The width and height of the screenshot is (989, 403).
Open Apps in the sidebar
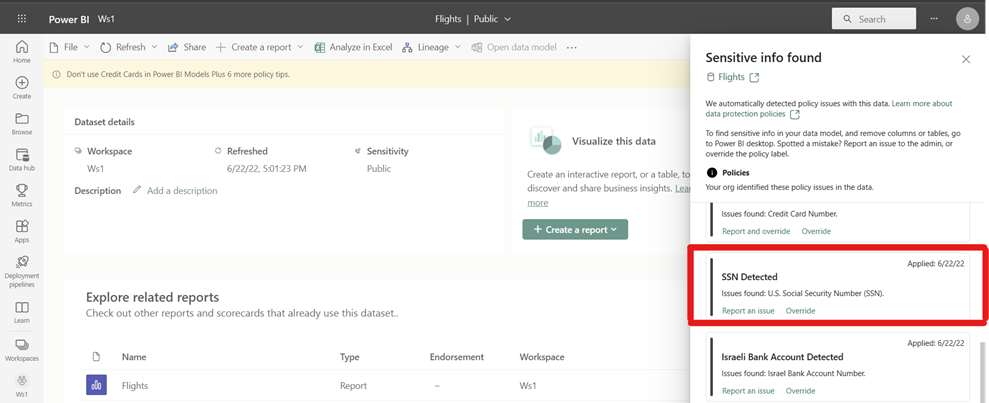21,231
